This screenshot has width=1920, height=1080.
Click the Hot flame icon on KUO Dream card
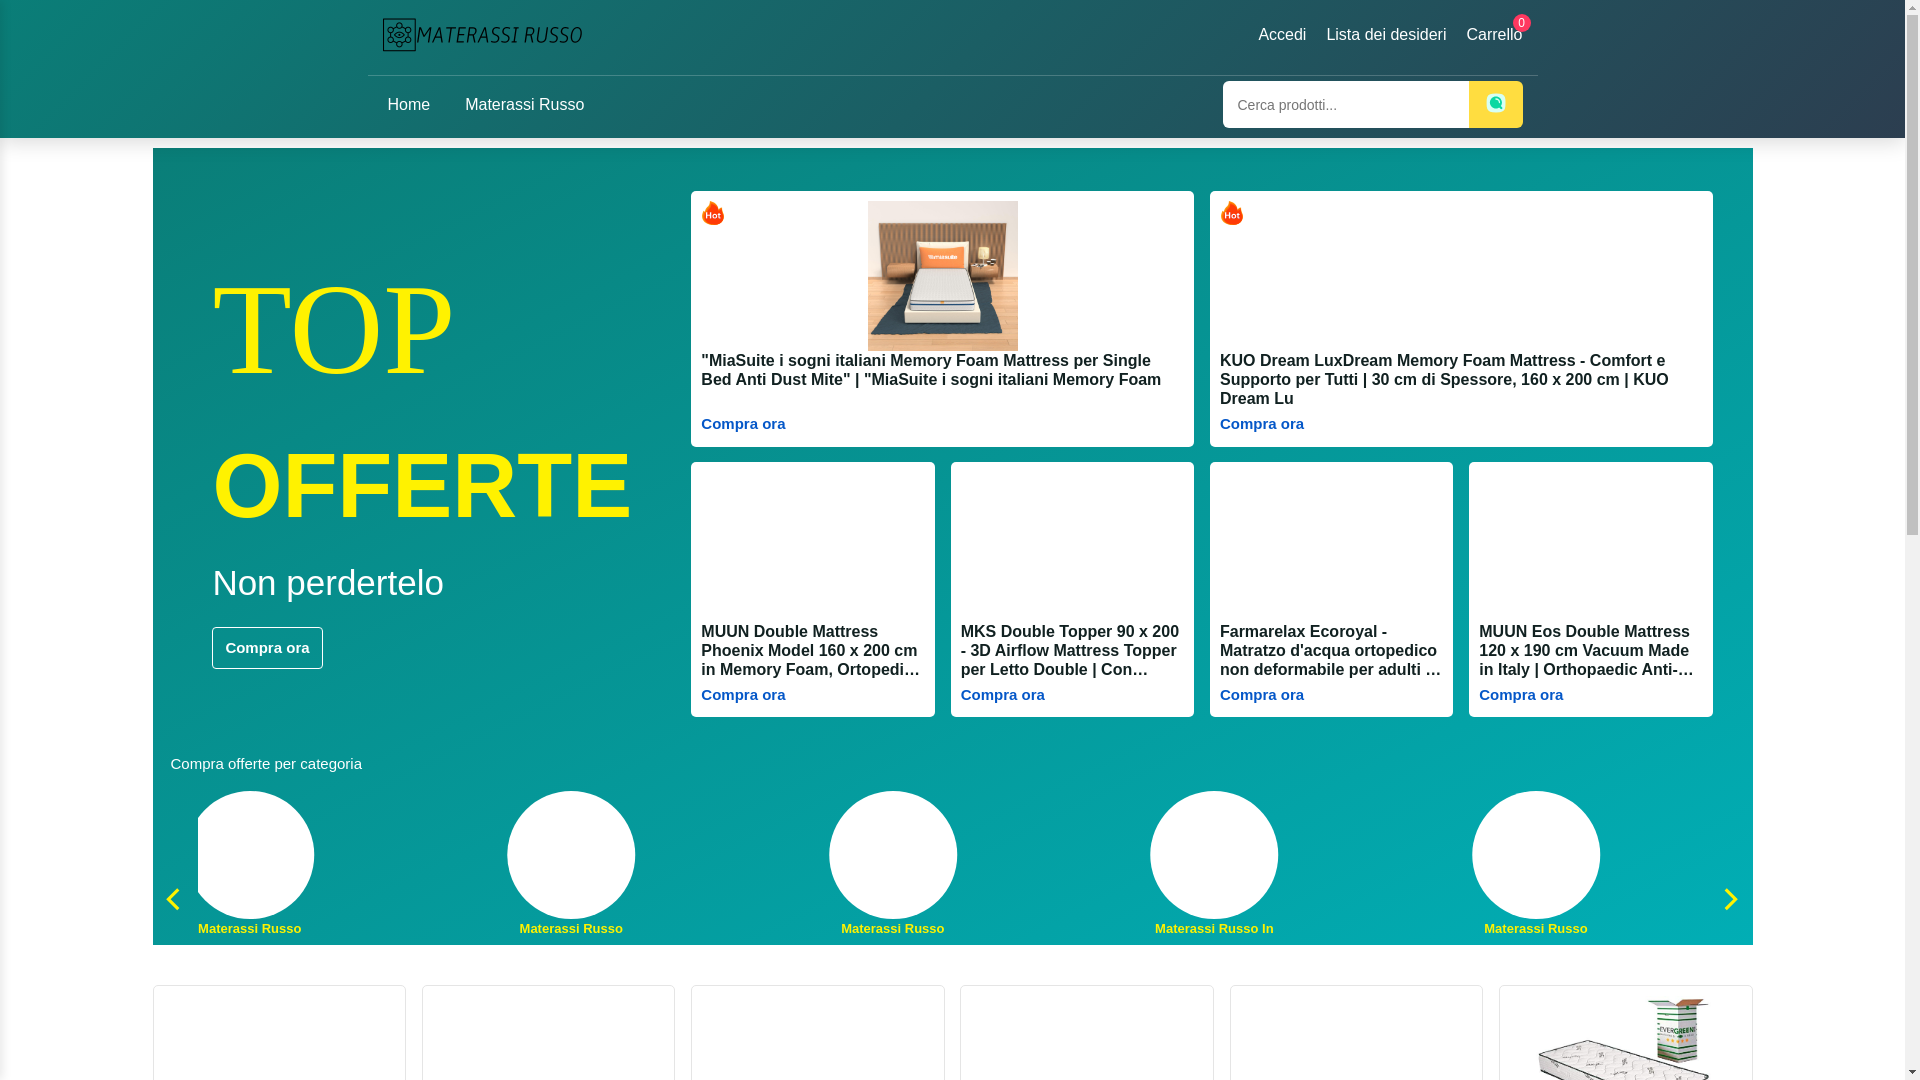click(x=1232, y=213)
